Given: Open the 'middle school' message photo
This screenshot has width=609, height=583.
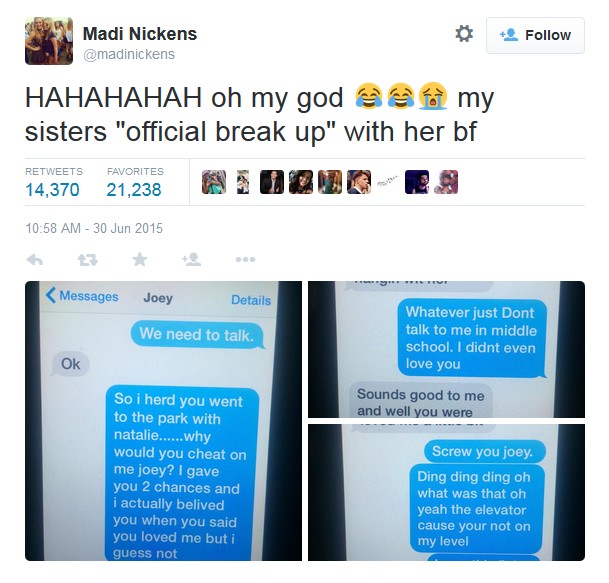Looking at the screenshot, I should tap(446, 350).
